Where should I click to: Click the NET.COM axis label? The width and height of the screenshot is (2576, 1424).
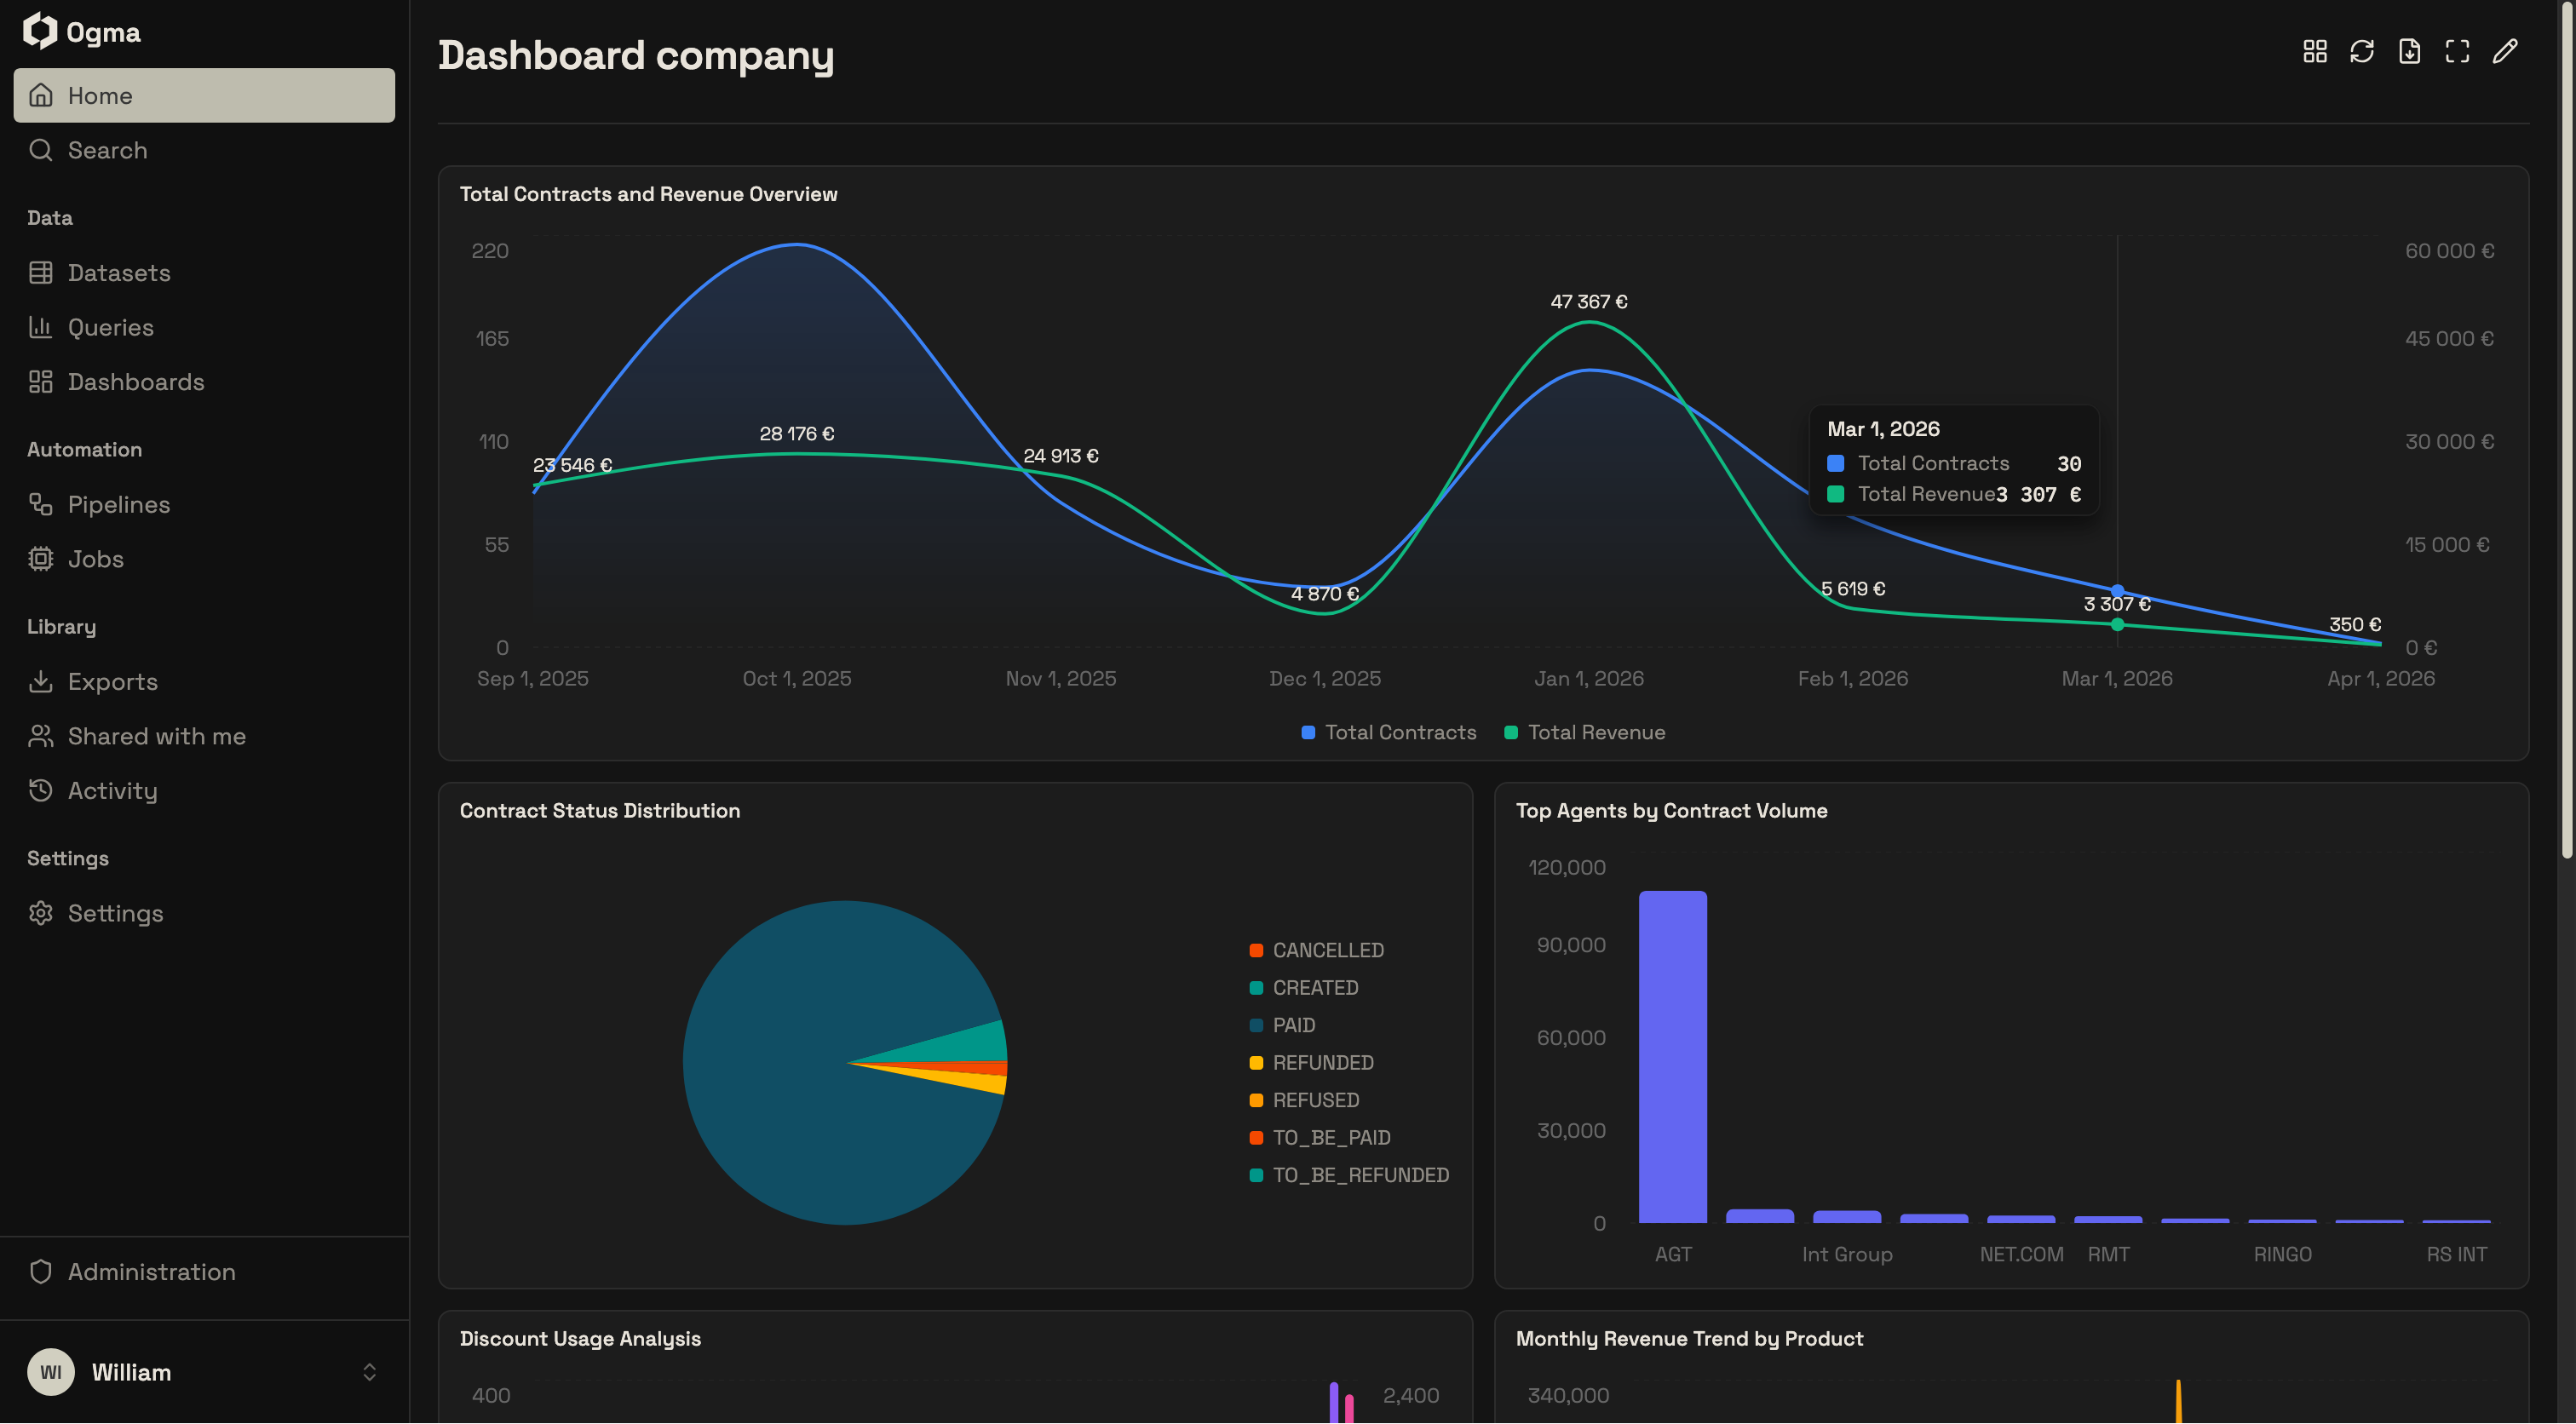2021,1254
